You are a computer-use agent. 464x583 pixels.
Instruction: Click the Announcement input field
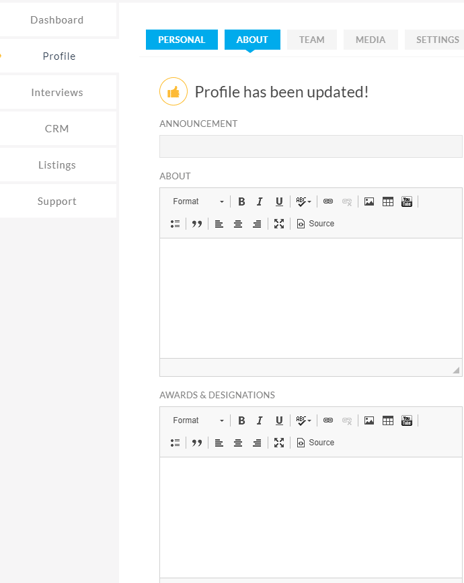[311, 146]
